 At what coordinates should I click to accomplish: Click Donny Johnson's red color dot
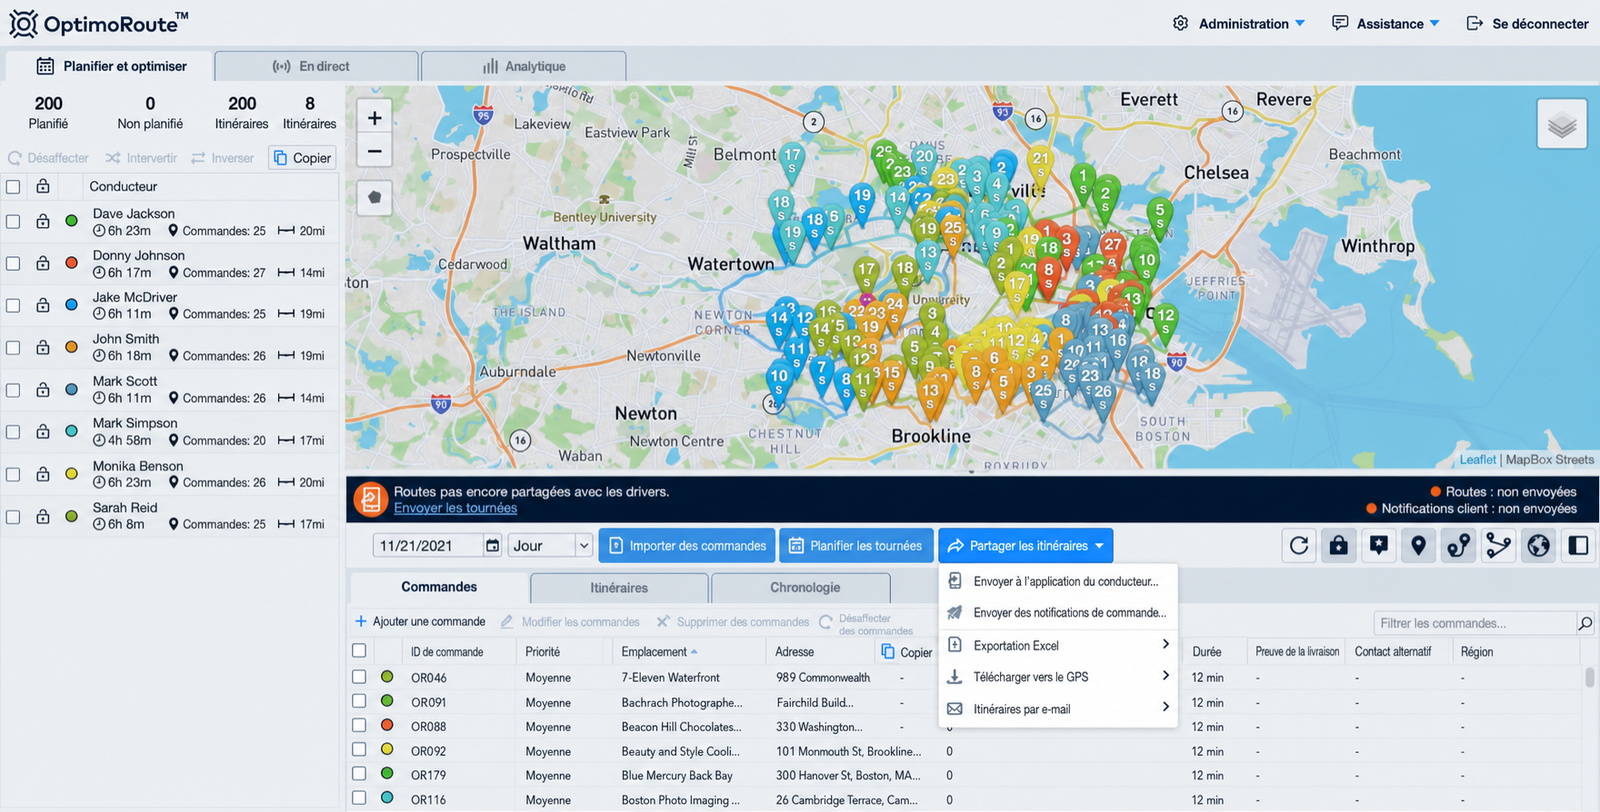point(71,263)
